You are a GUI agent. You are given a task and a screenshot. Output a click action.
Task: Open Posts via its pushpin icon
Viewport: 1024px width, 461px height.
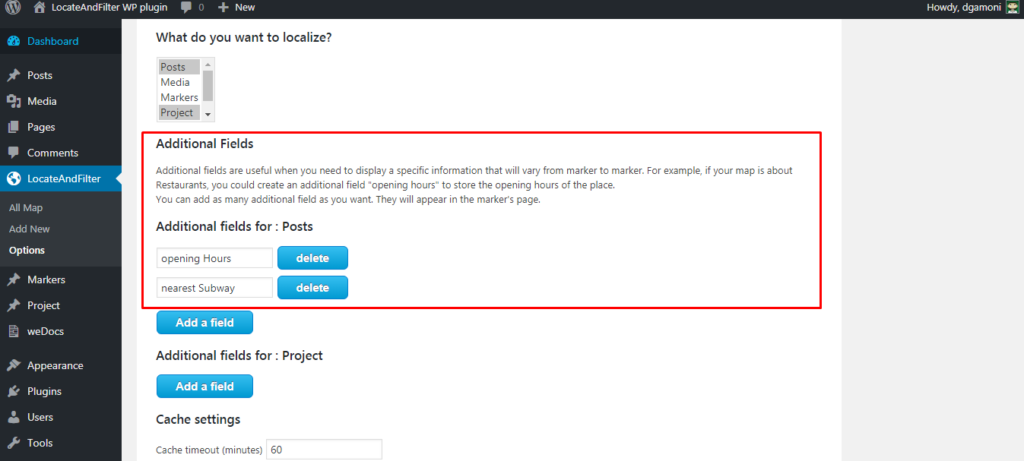point(14,76)
